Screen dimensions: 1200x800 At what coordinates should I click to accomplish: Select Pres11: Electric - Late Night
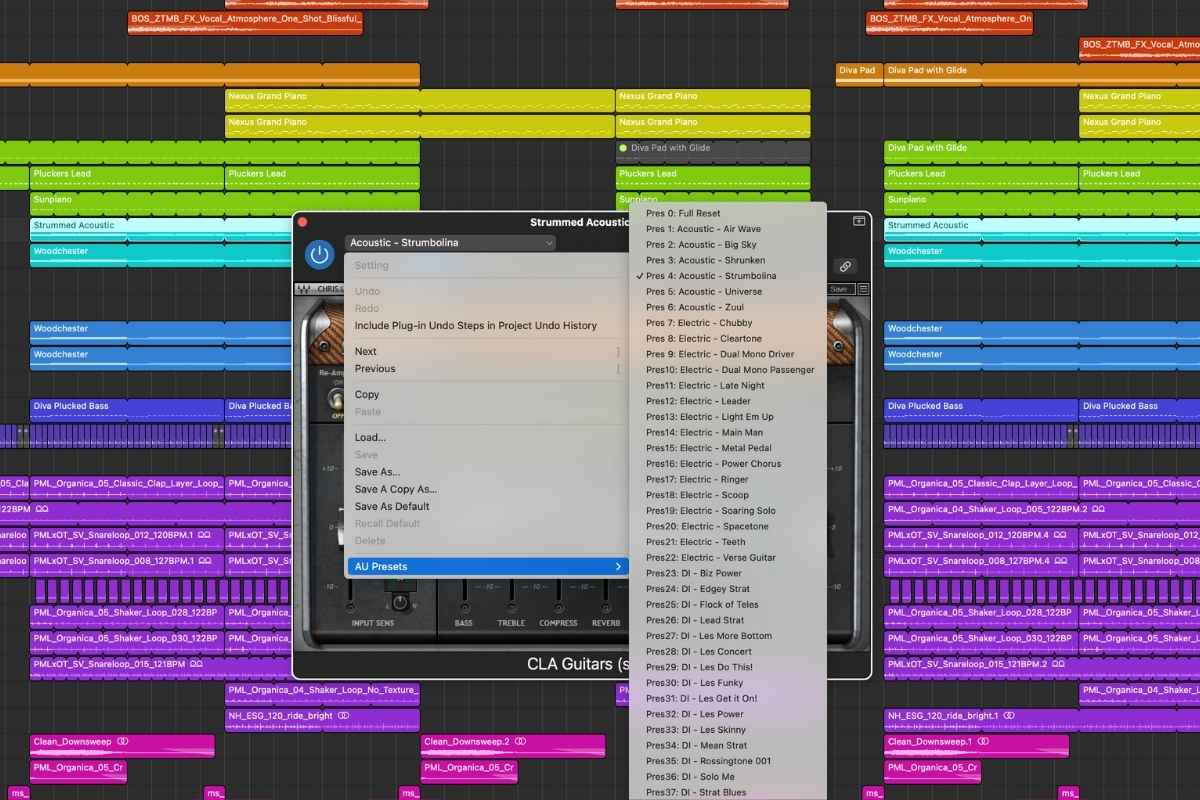coord(727,386)
